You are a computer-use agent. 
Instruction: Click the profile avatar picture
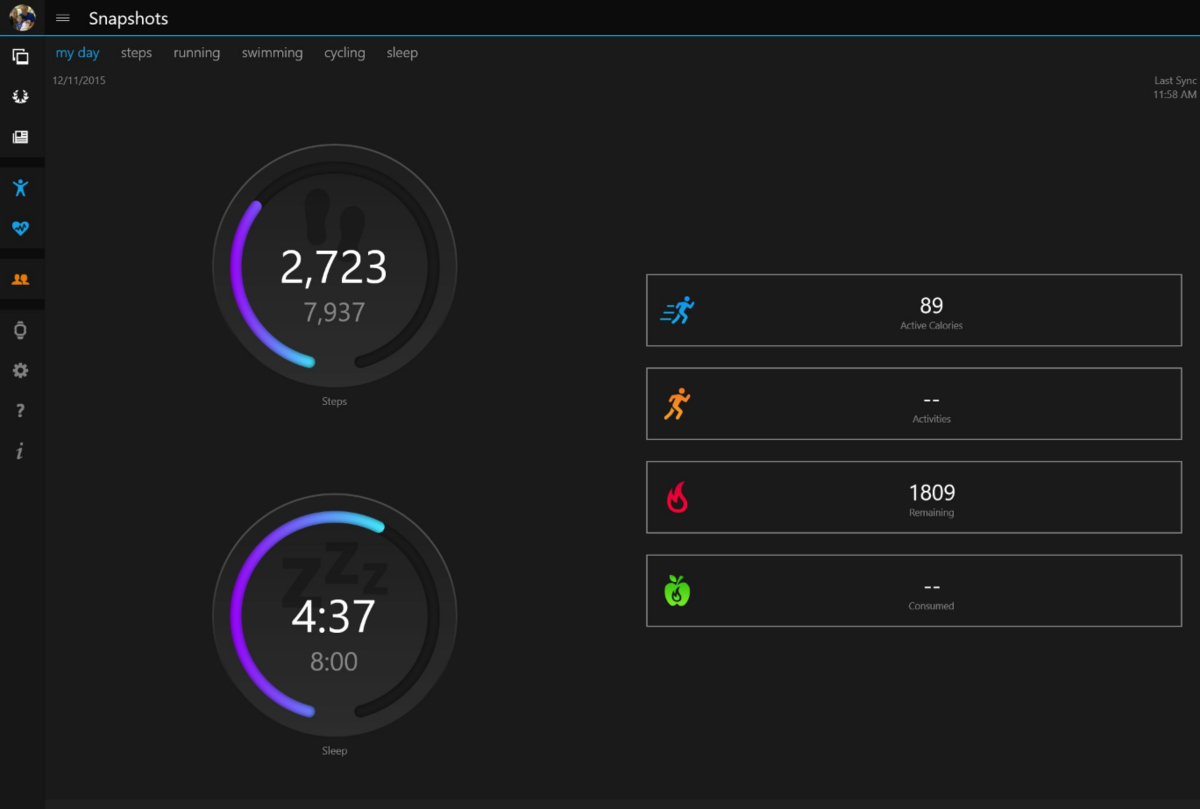[x=22, y=18]
